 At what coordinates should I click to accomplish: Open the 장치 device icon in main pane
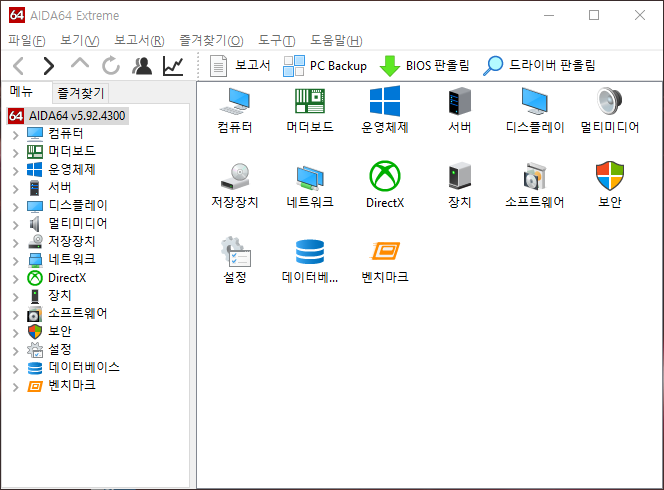pos(459,176)
